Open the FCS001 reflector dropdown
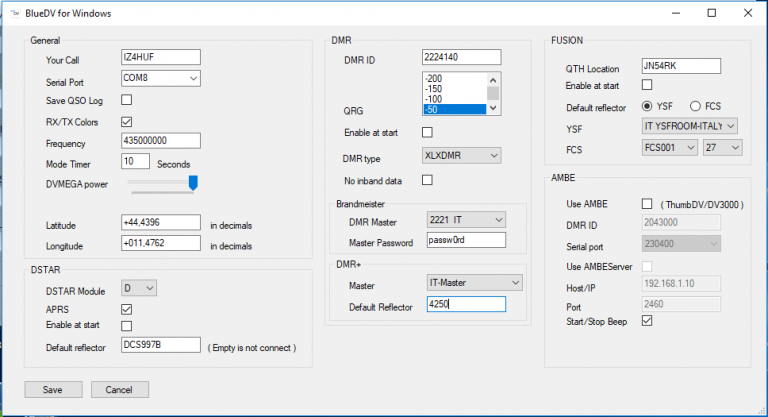Viewport: 768px width, 417px height. 670,147
